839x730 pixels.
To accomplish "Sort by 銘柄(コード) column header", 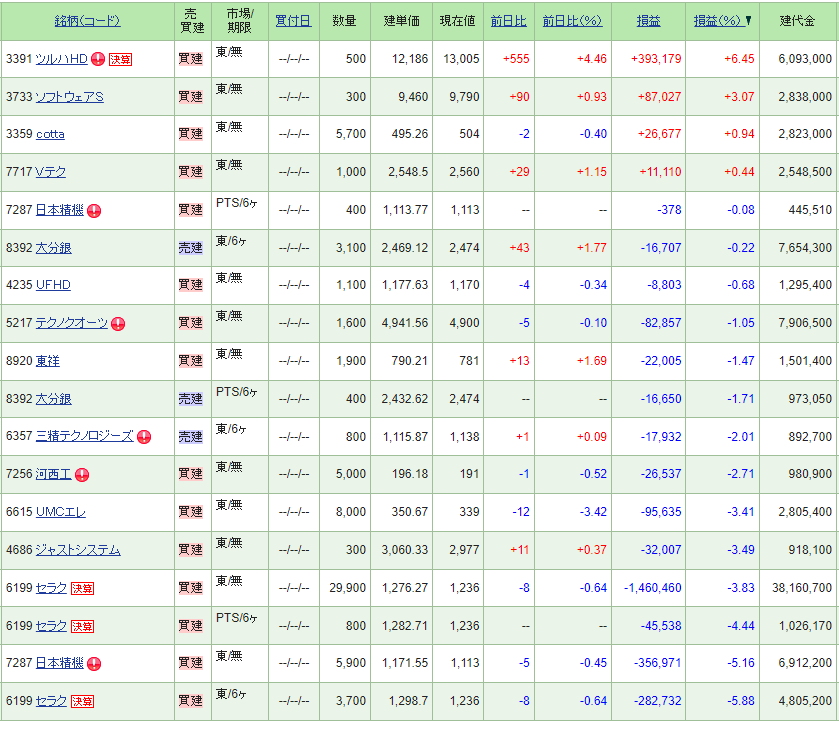I will 87,21.
